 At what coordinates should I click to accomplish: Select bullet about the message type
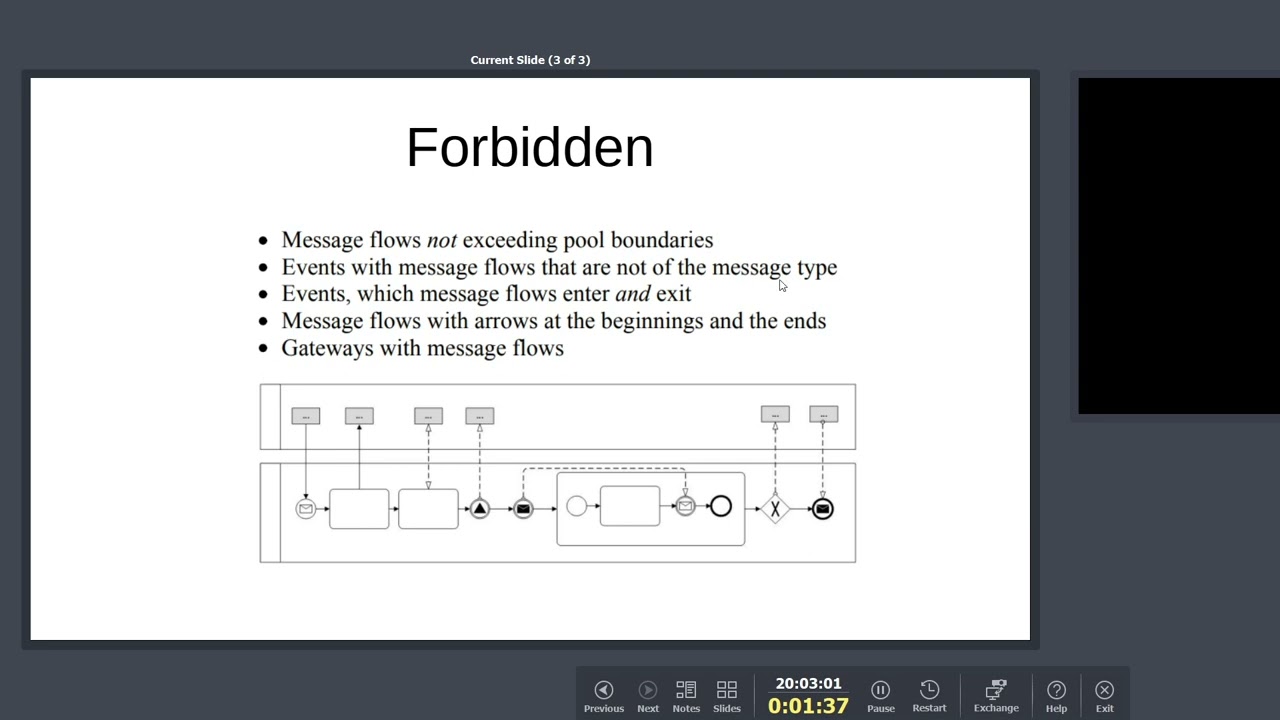click(x=548, y=267)
